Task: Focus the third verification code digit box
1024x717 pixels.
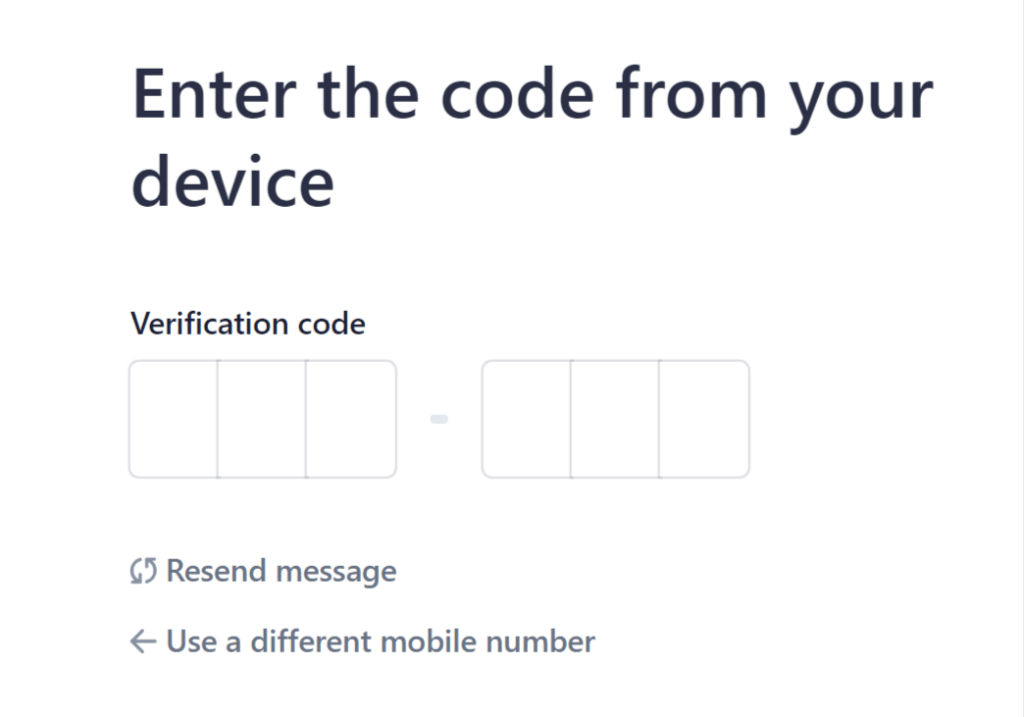Action: [x=351, y=419]
